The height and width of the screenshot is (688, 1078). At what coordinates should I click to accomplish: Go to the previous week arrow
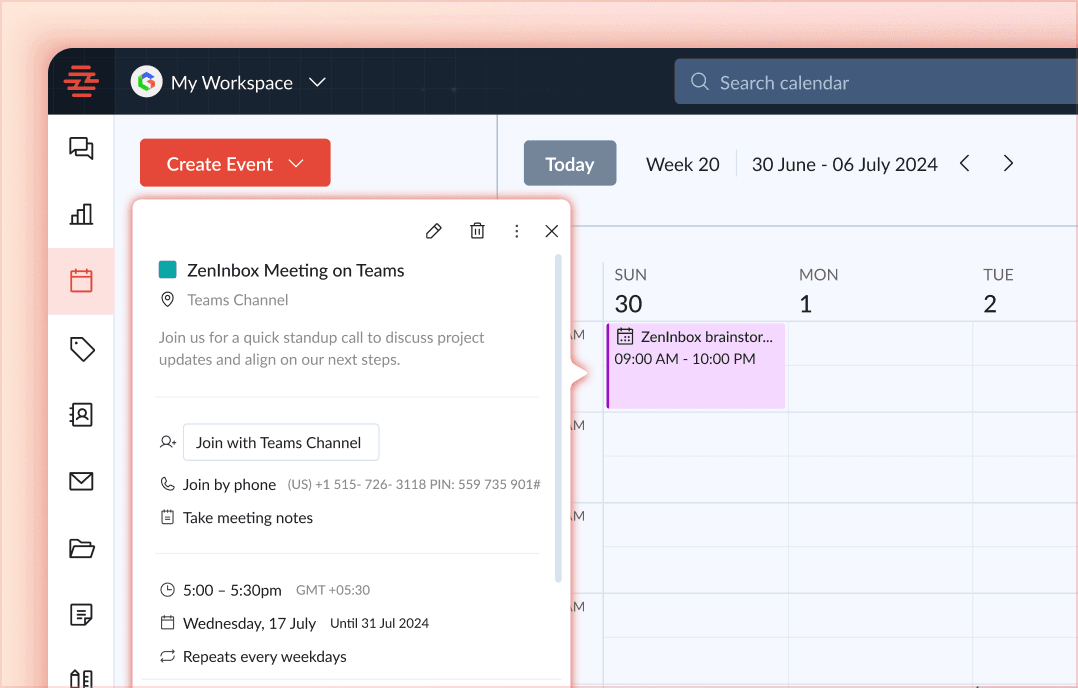tap(965, 164)
